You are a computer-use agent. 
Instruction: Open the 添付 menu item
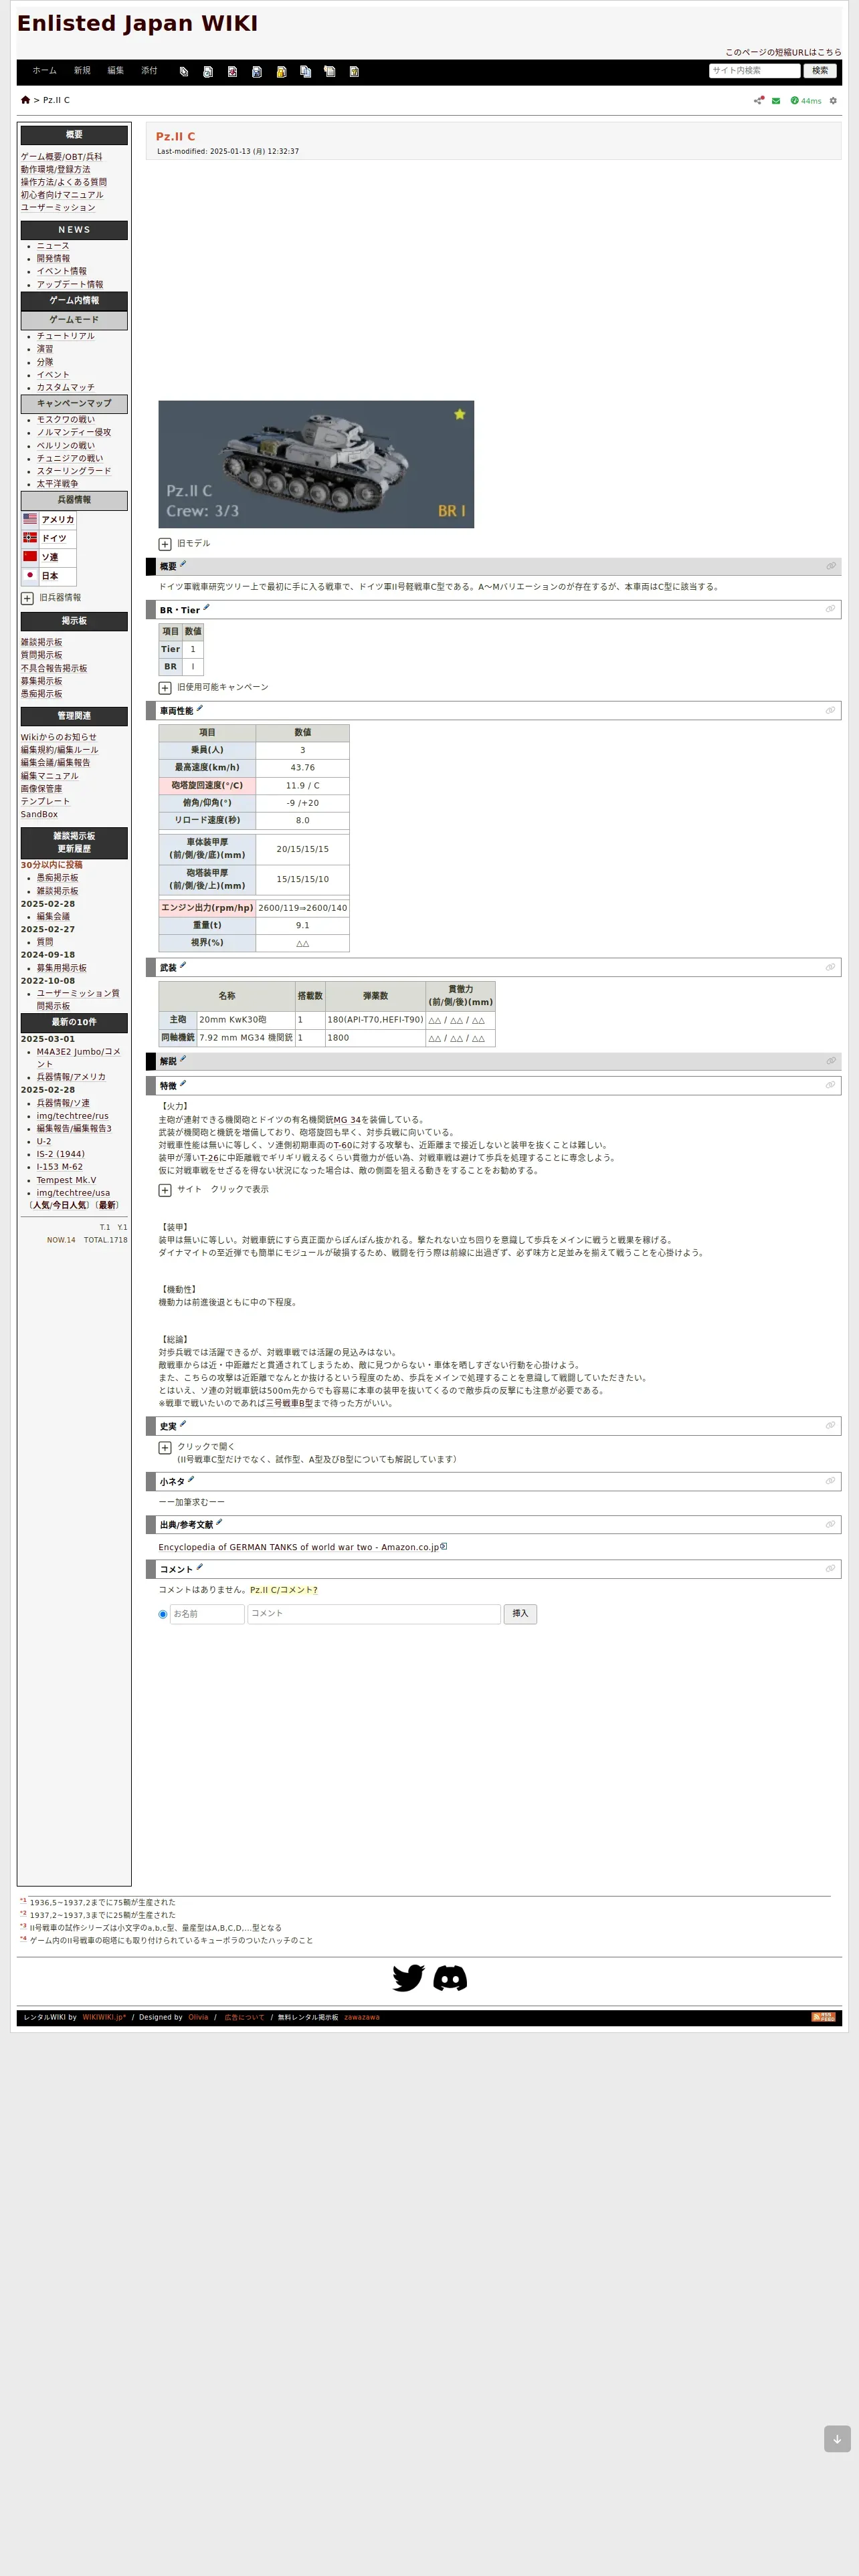point(149,71)
